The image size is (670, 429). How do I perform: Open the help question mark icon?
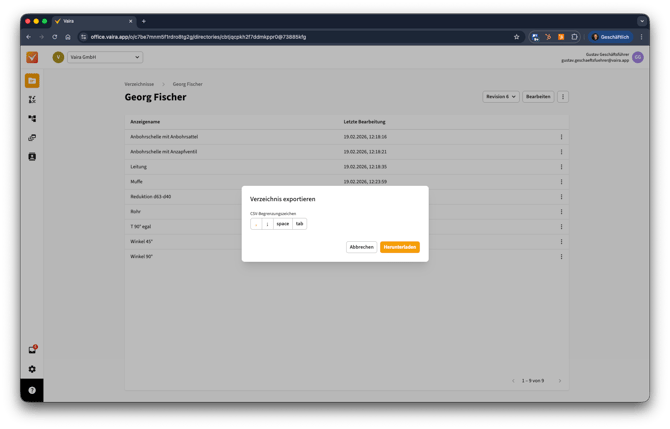(x=32, y=390)
